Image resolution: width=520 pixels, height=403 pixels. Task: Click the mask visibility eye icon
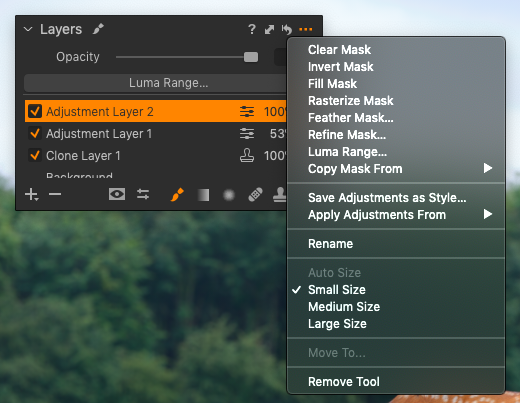117,194
